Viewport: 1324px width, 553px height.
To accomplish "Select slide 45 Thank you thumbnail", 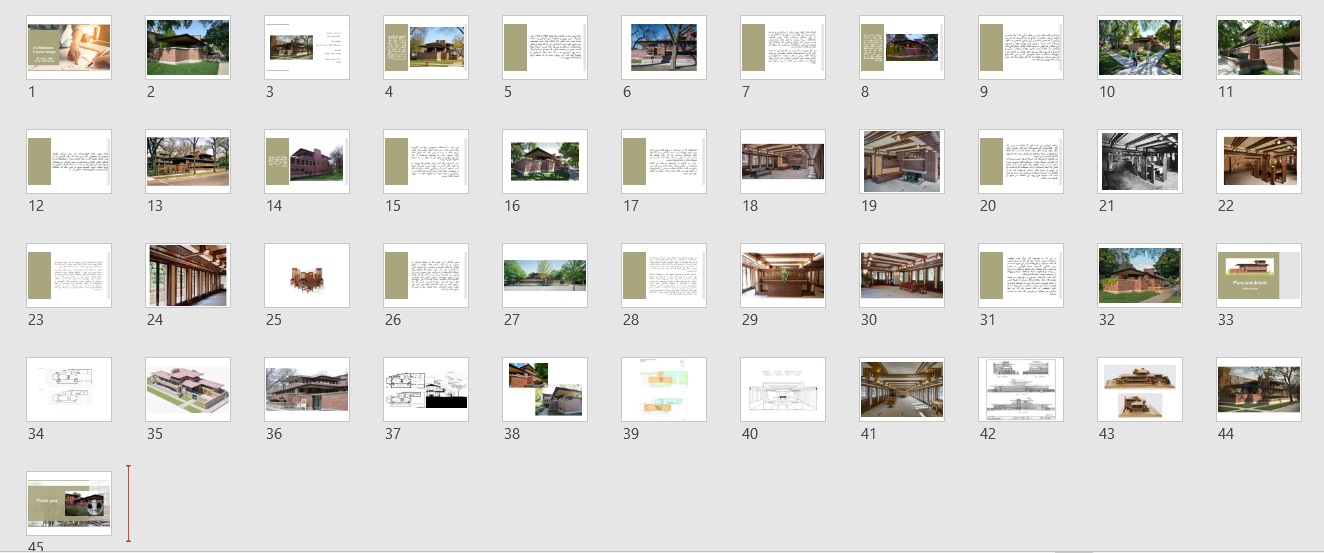I will 69,504.
